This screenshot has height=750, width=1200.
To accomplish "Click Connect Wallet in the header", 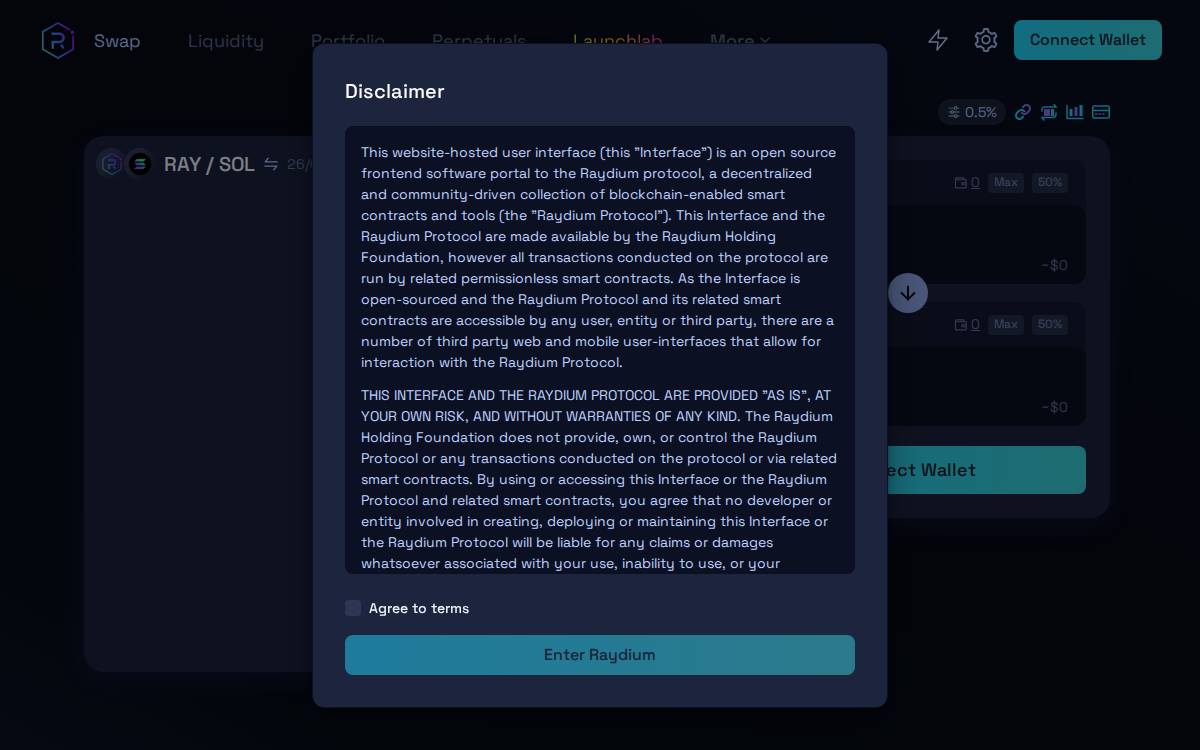I will pos(1088,40).
